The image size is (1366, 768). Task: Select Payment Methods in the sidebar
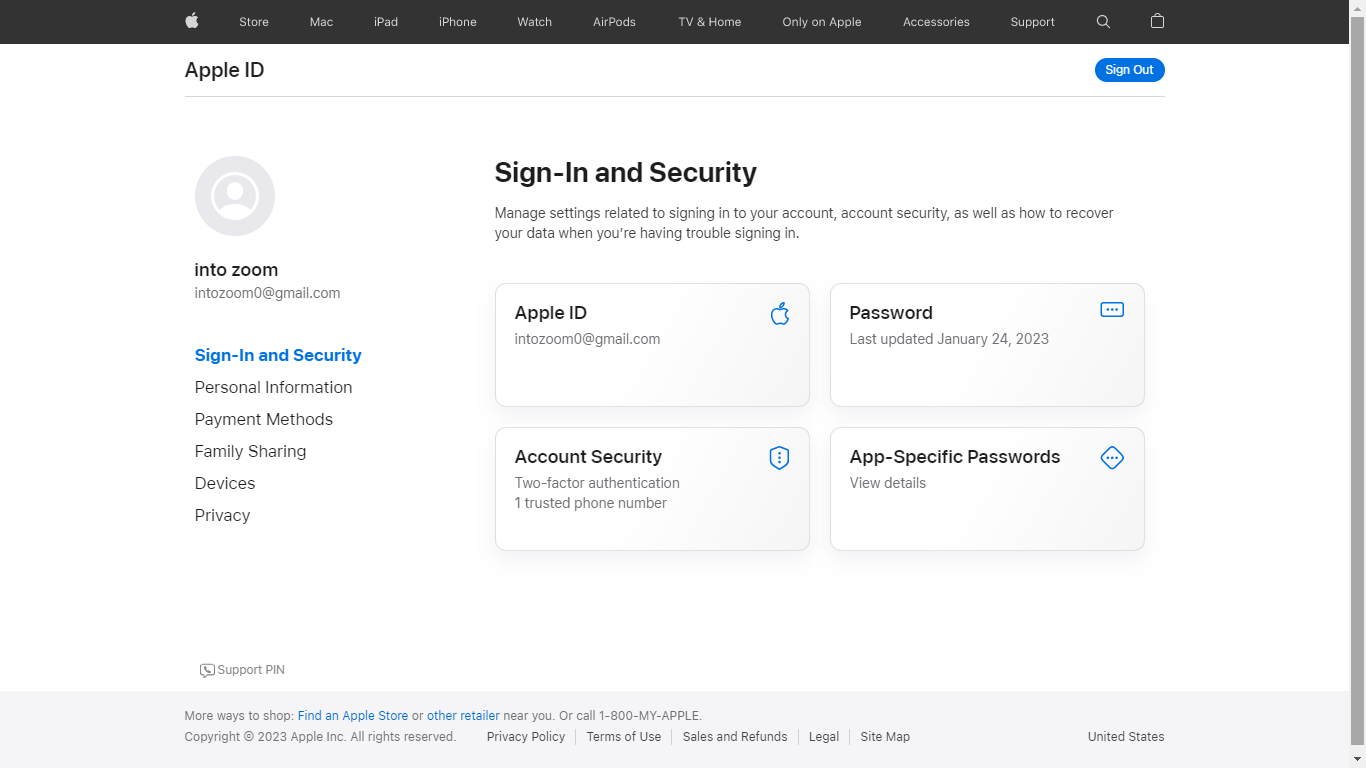coord(264,419)
